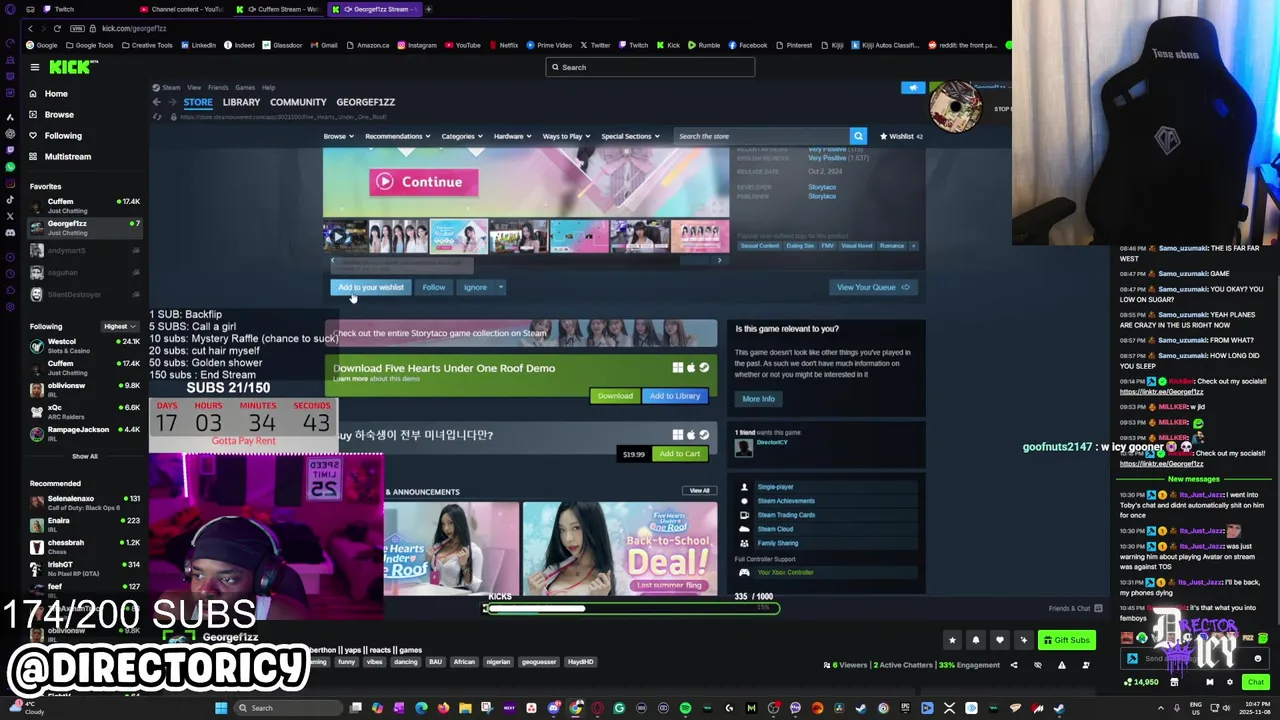Screen dimensions: 1280x720
Task: Open Discord in browser sidebar
Action: coord(10,232)
